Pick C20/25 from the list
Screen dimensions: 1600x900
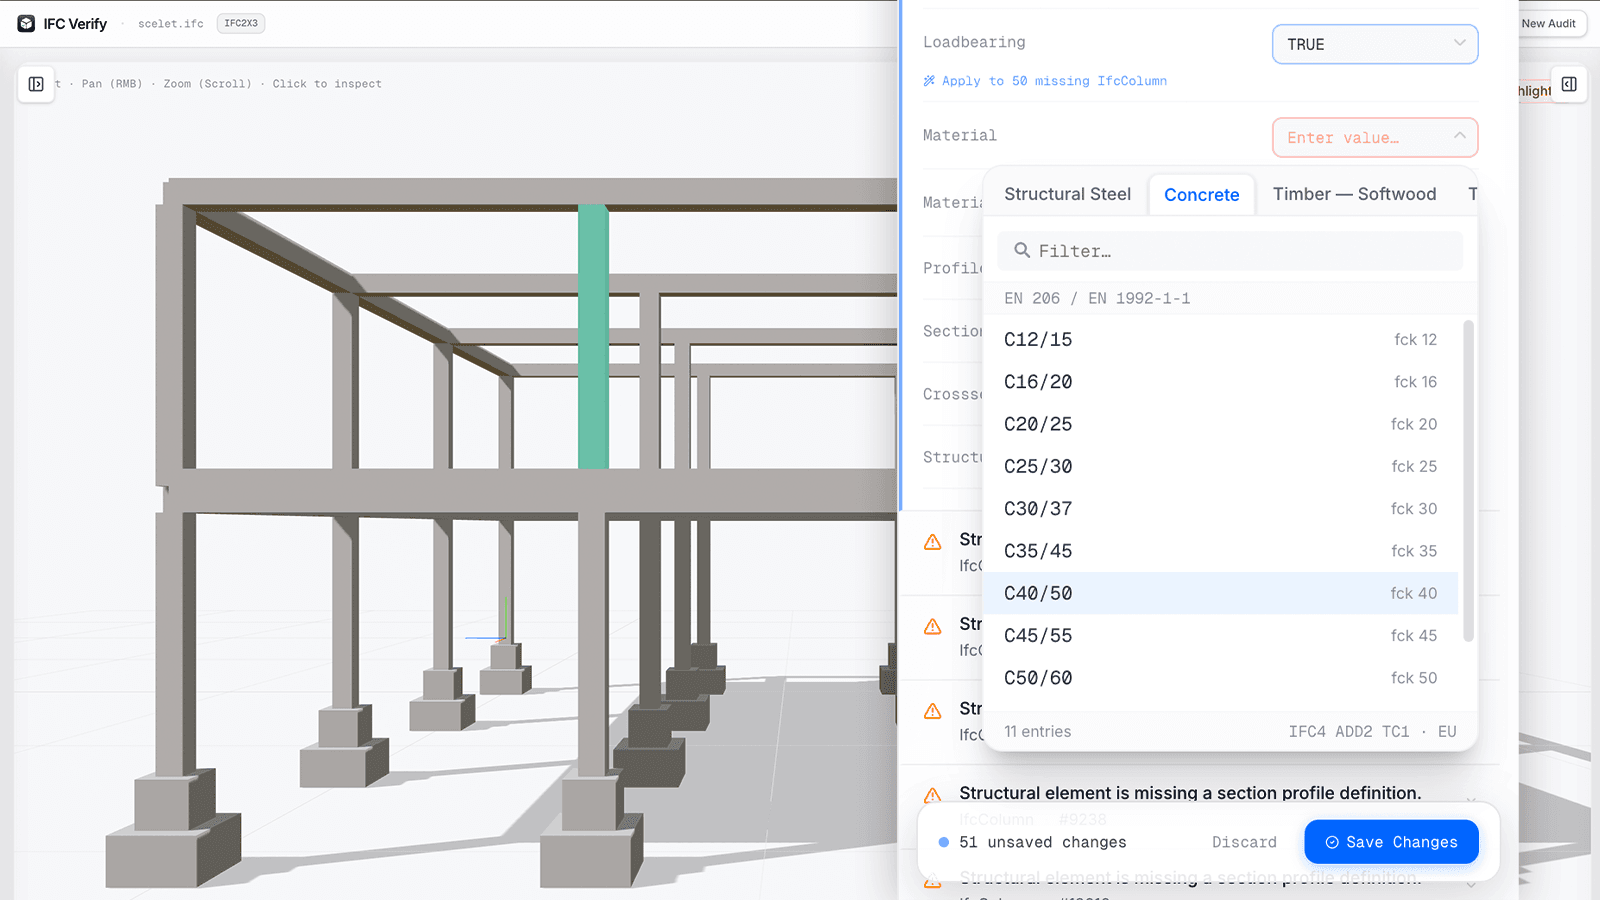pyautogui.click(x=1220, y=424)
